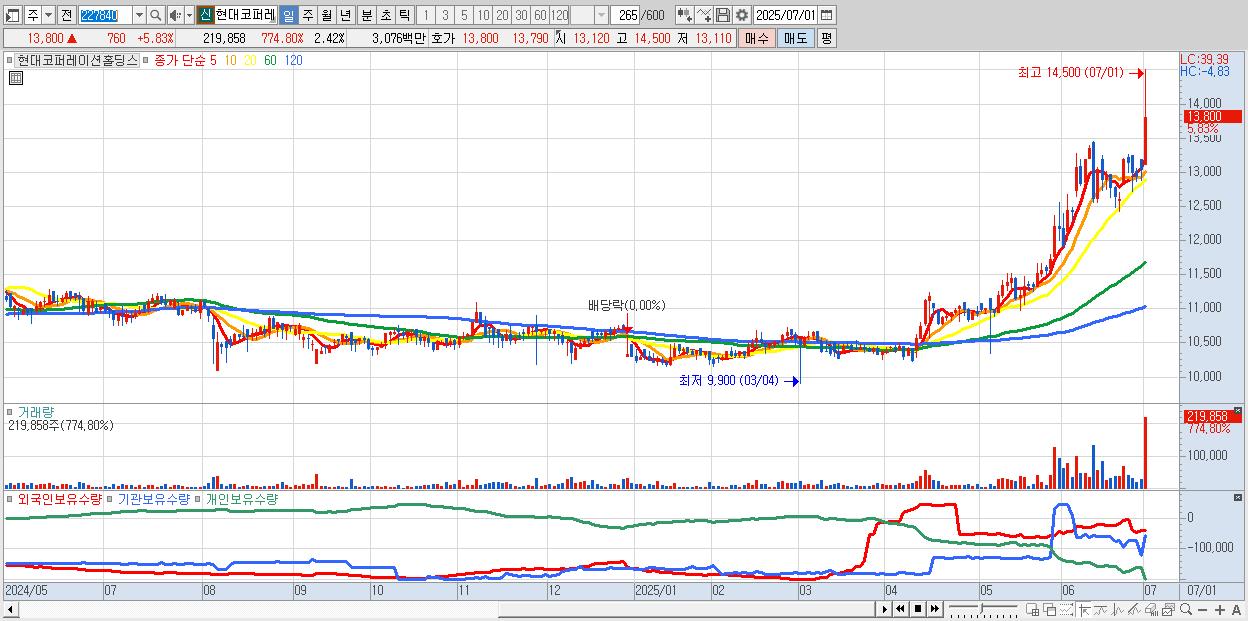Image resolution: width=1248 pixels, height=621 pixels.
Task: Click the stock search magnifier icon
Action: (x=156, y=15)
